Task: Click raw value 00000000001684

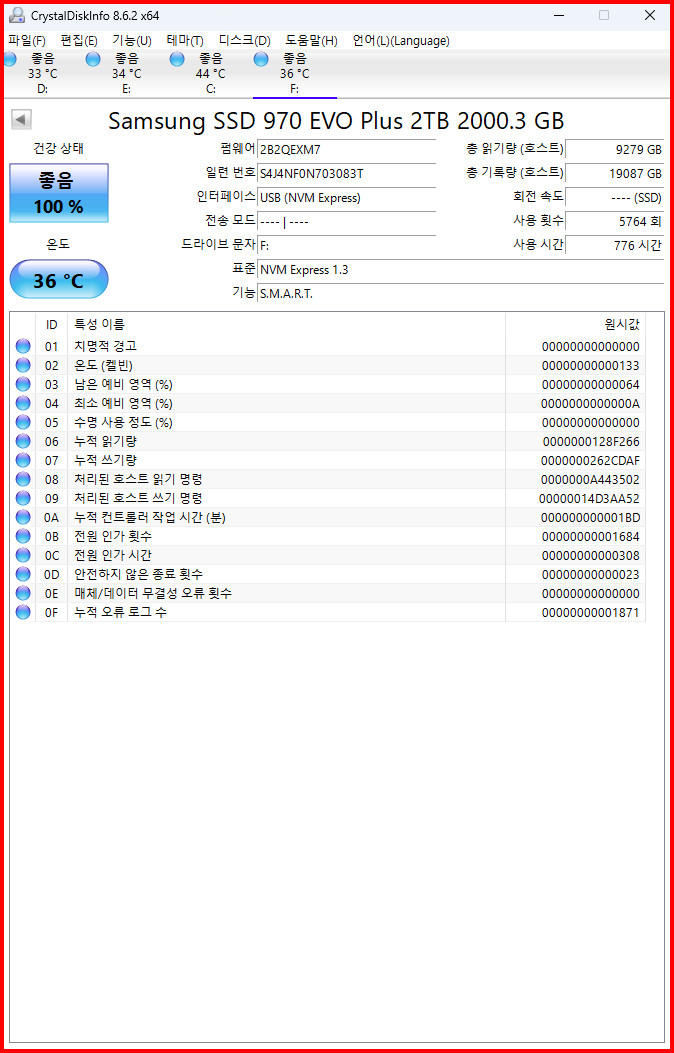Action: 590,537
